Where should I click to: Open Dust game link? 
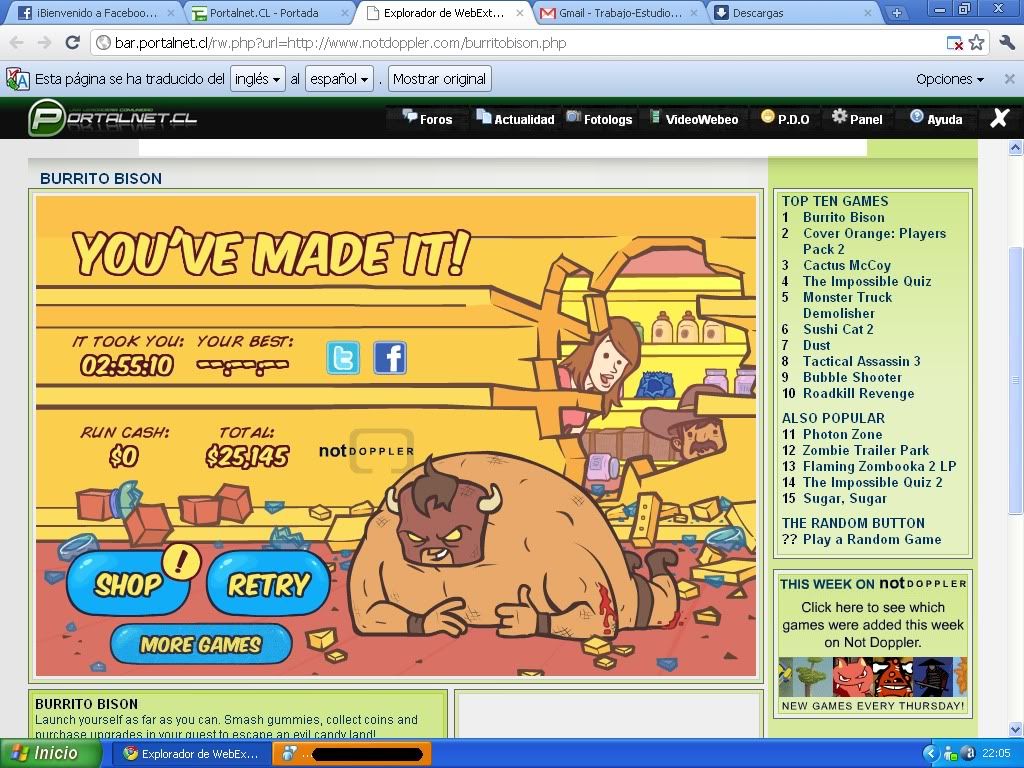click(816, 345)
